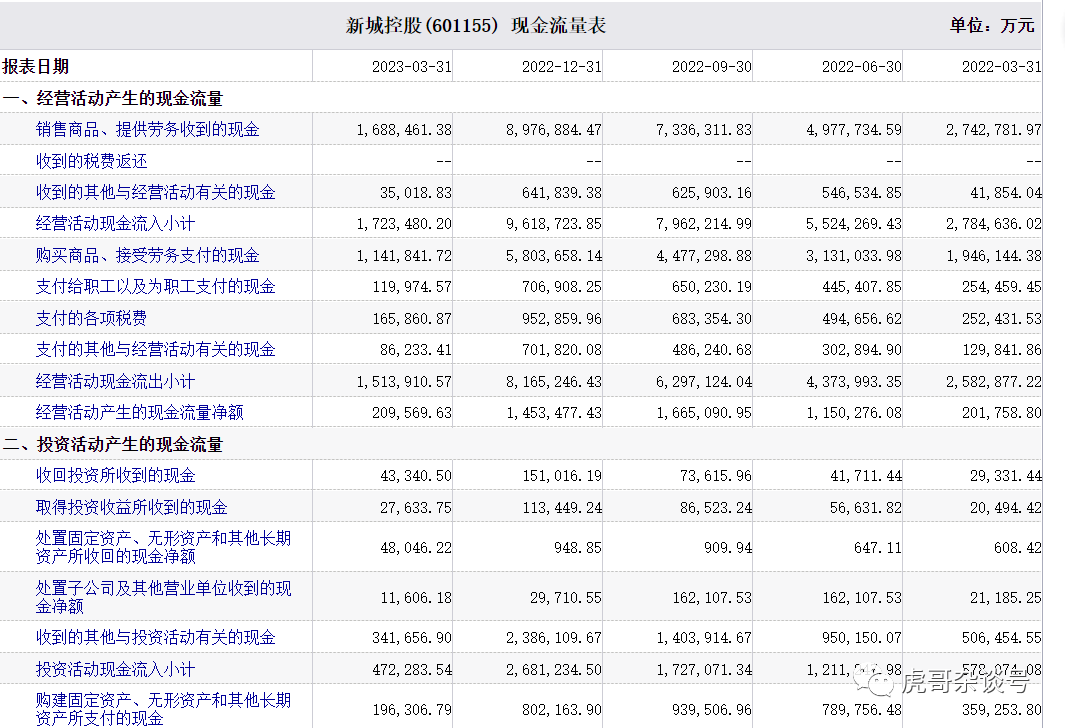Select the 经营活动现金流入小计 link
This screenshot has width=1065, height=728.
[x=115, y=223]
